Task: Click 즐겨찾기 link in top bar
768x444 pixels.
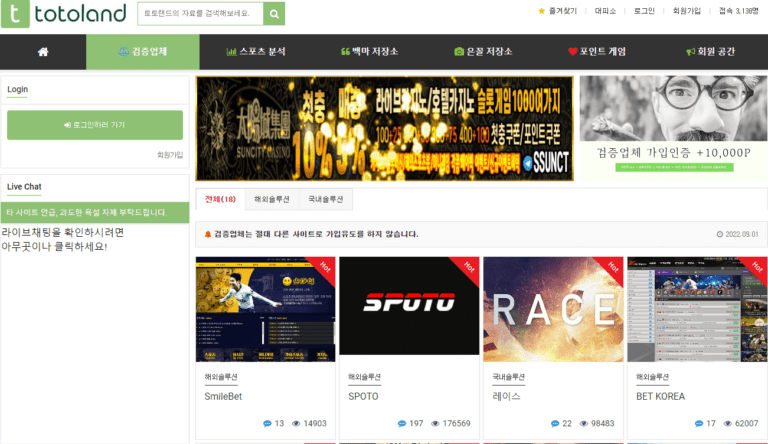Action: pyautogui.click(x=563, y=11)
